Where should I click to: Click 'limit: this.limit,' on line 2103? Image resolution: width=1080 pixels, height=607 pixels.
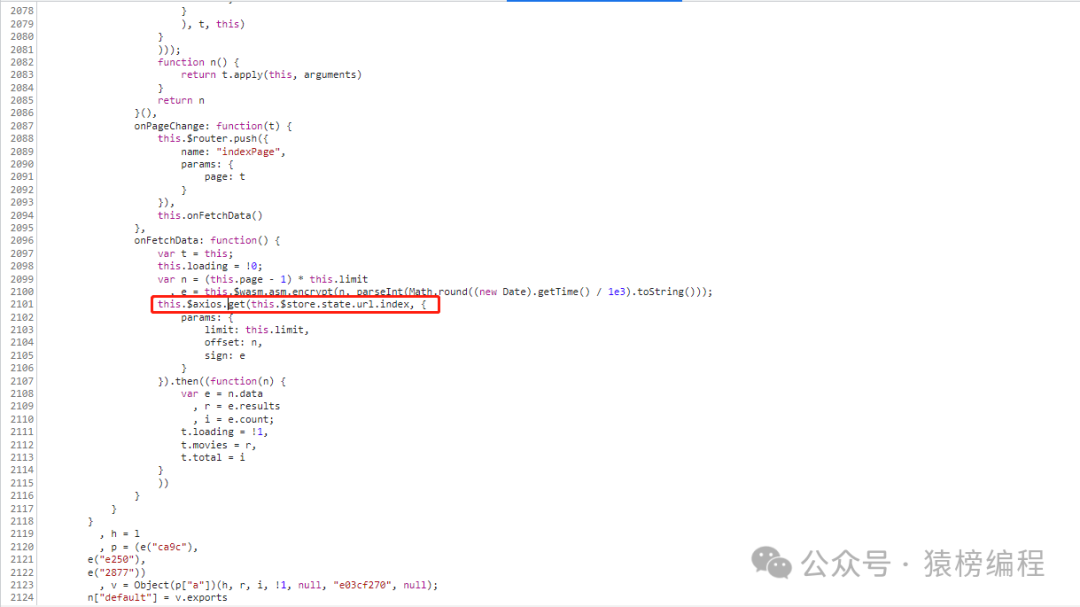pyautogui.click(x=257, y=330)
